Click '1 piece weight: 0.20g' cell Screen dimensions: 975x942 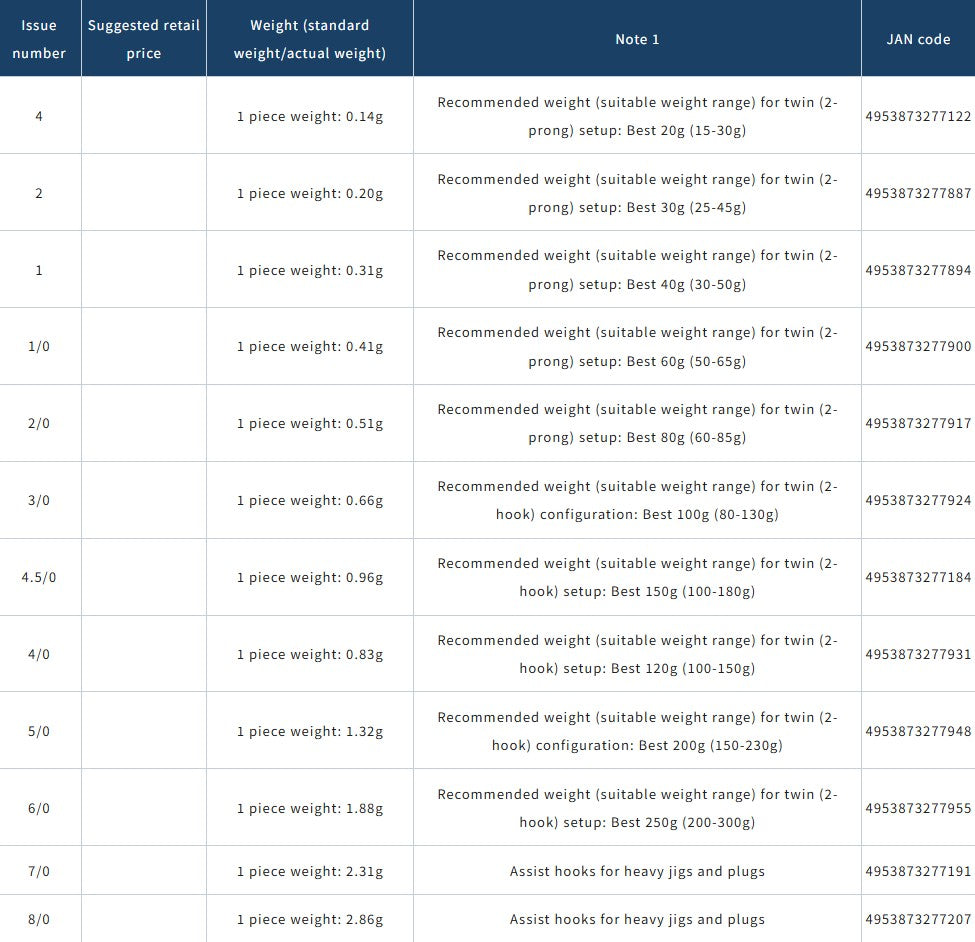[310, 194]
